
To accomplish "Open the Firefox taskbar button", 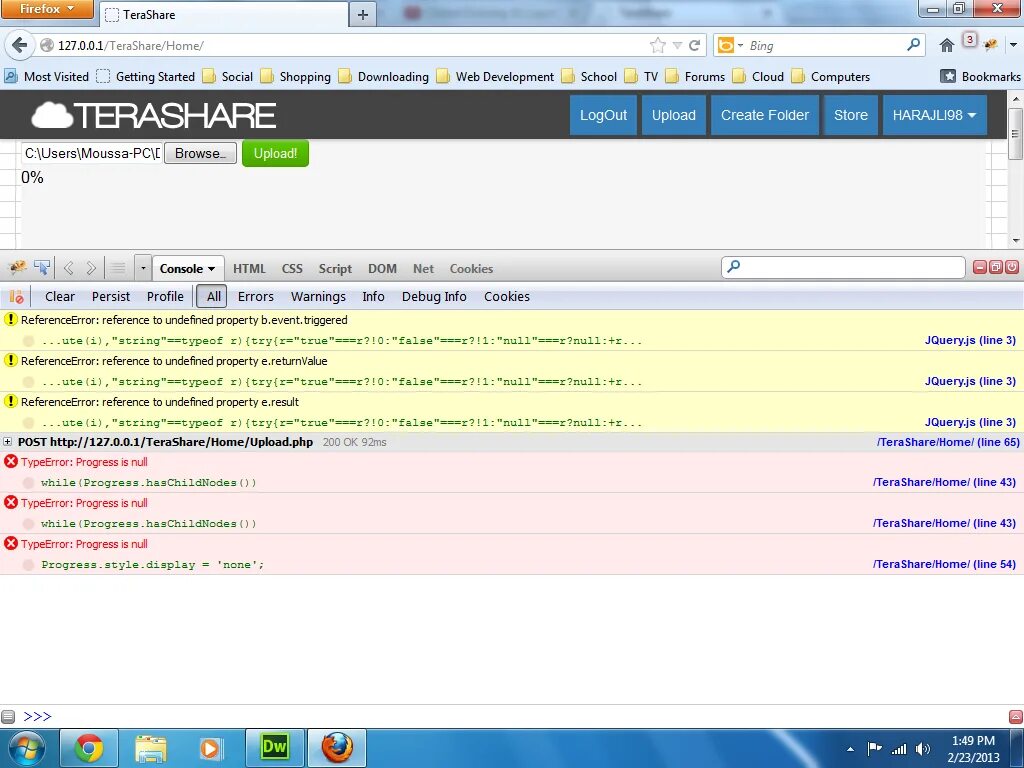I will point(337,748).
